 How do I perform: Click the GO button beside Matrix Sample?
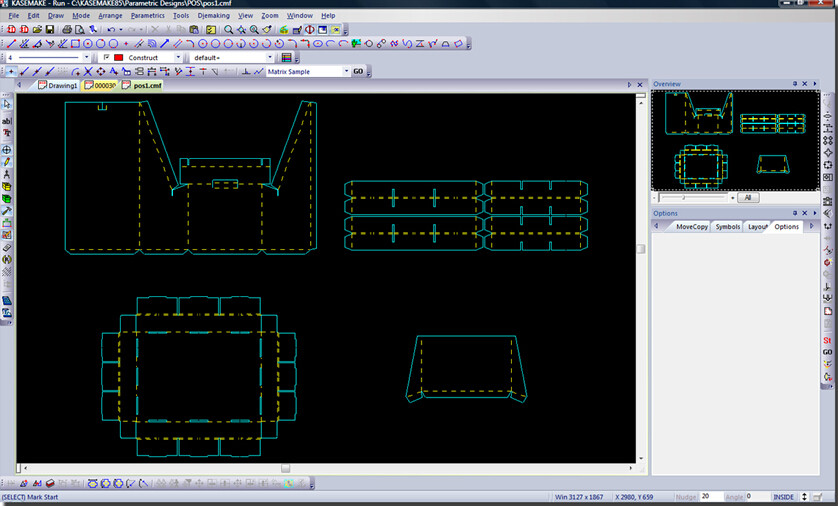pos(358,71)
